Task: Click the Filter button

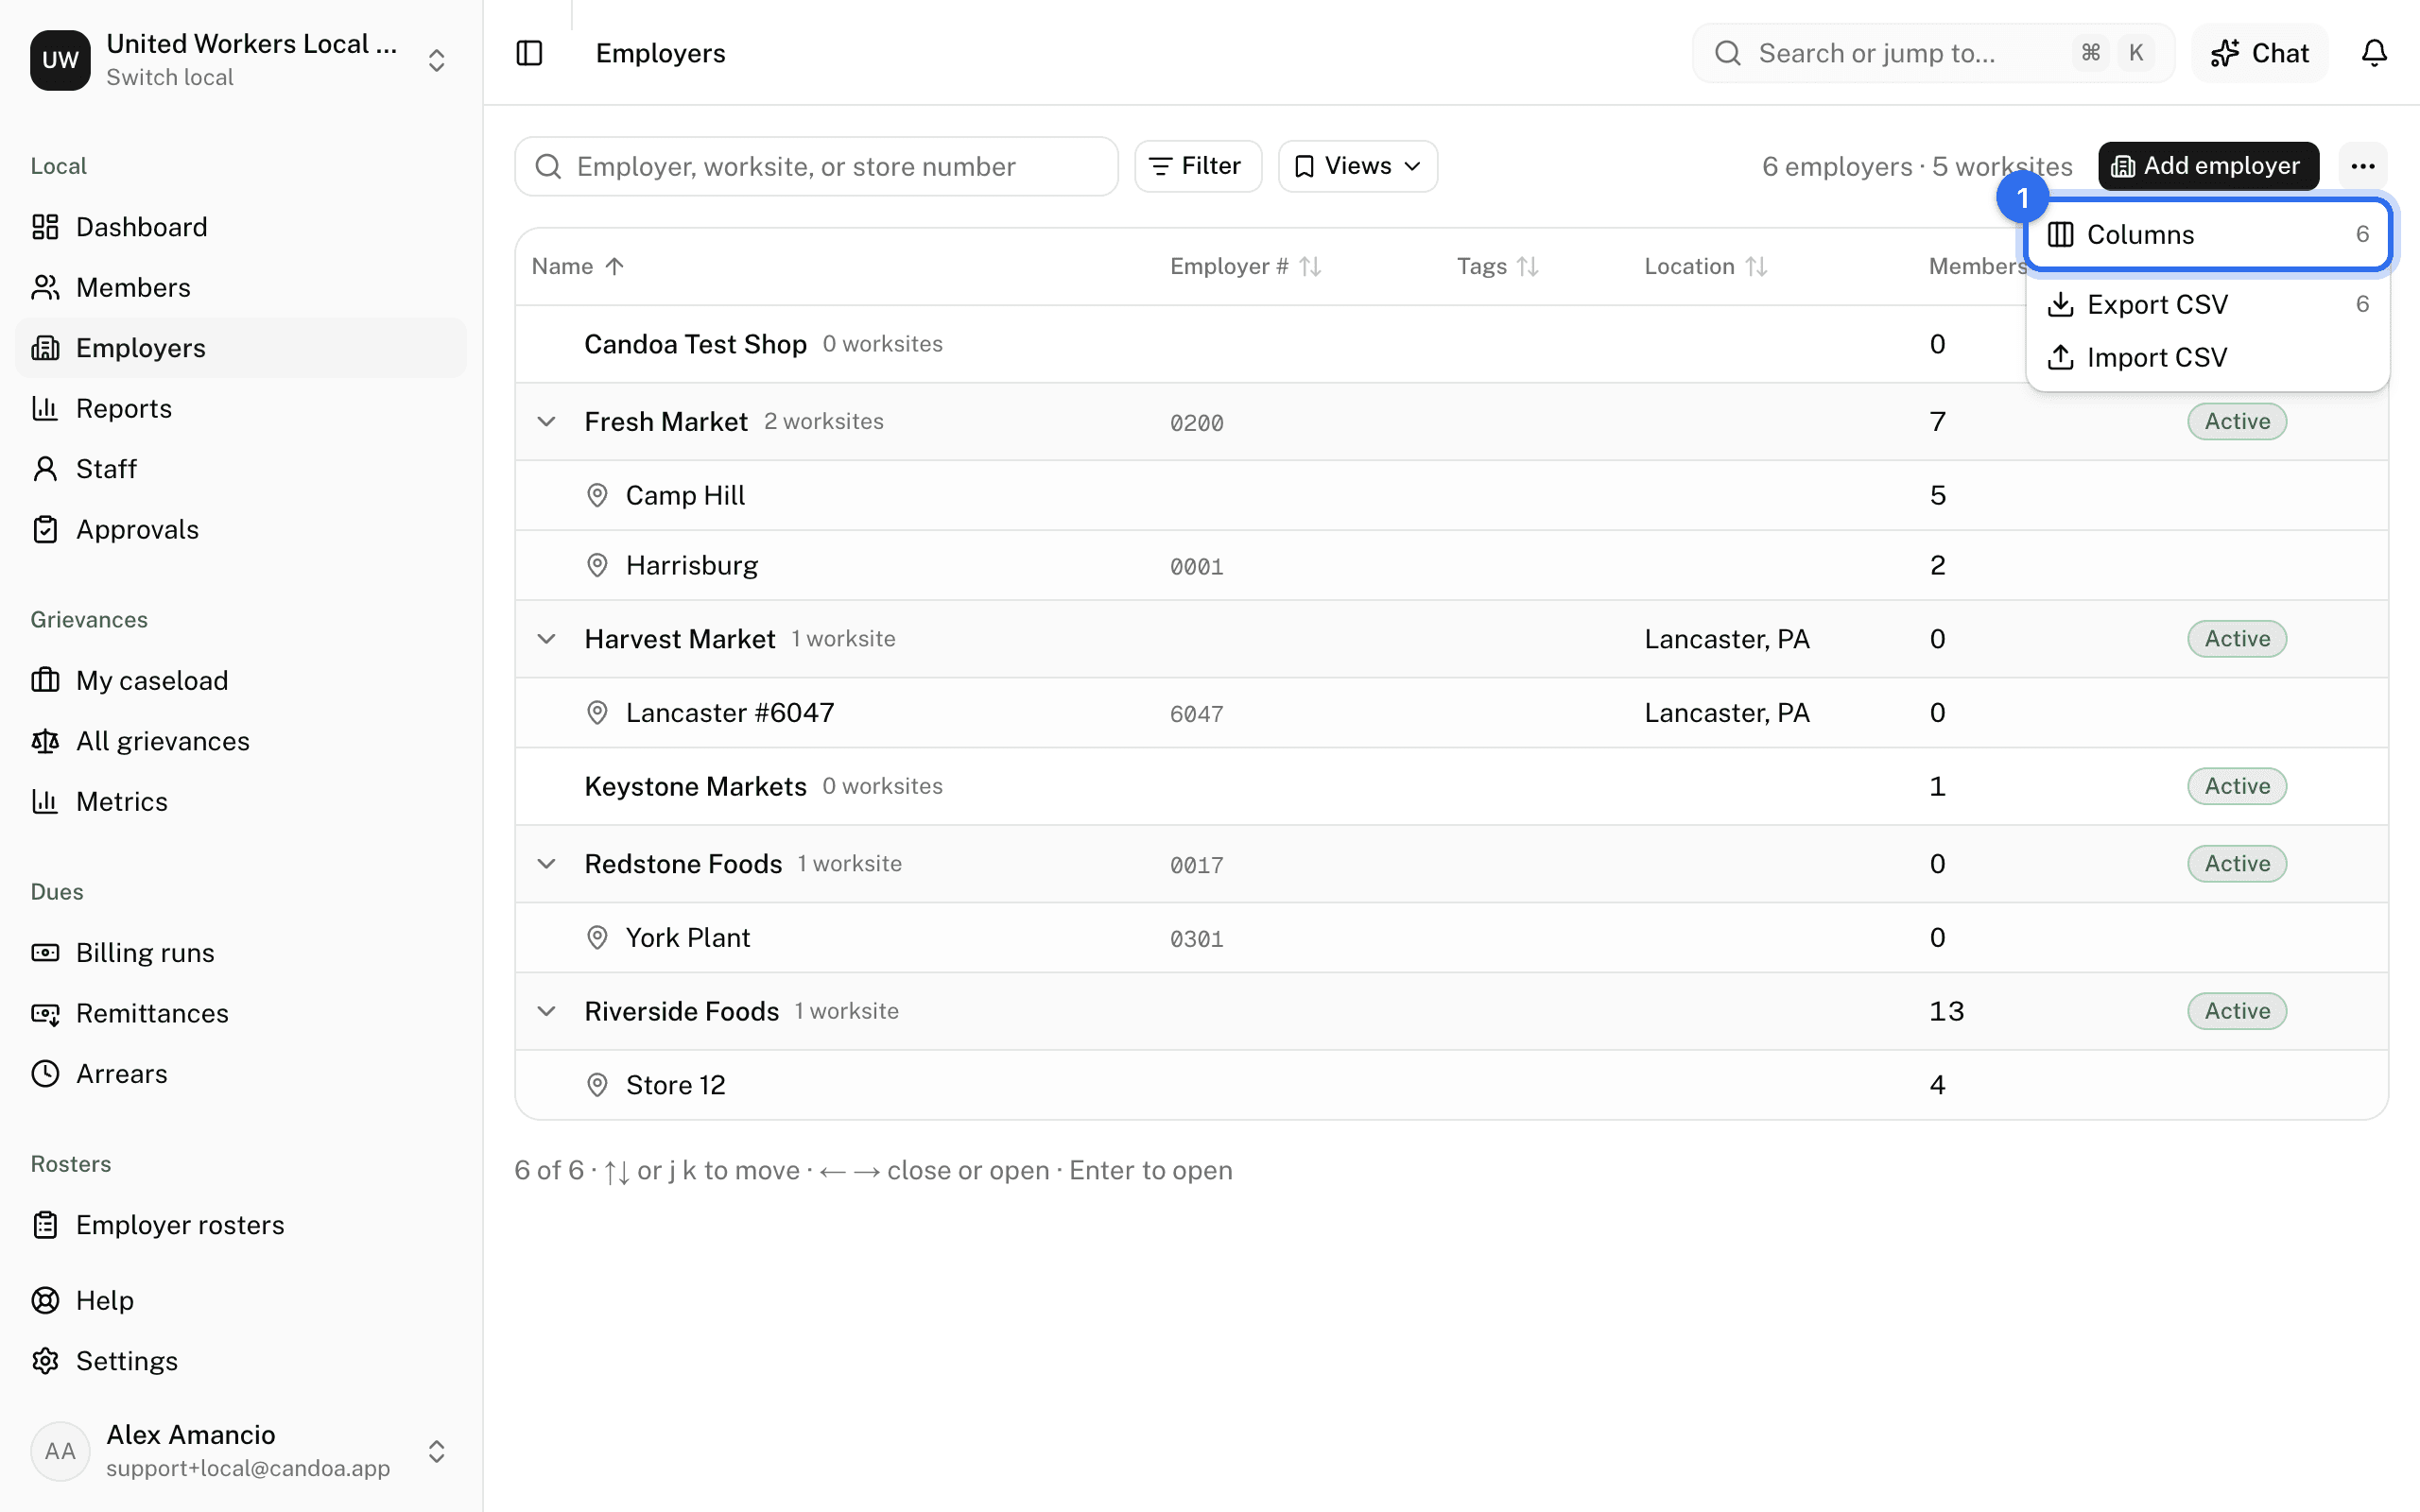Action: 1197,166
